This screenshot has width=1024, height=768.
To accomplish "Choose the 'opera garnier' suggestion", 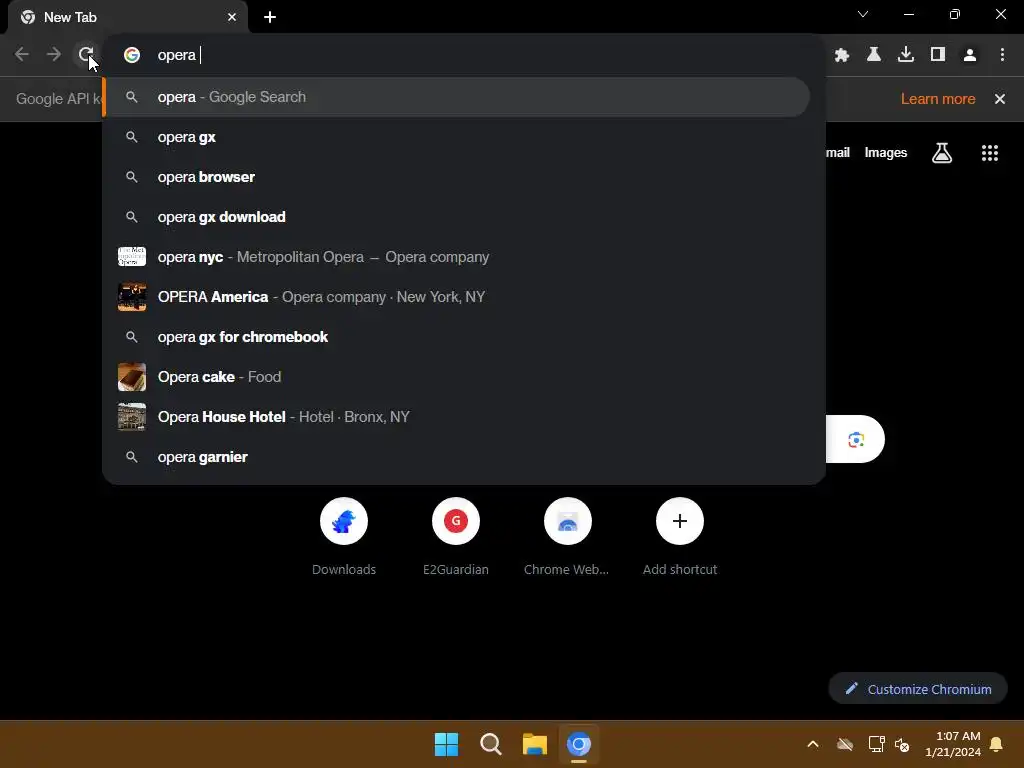I will tap(456, 457).
